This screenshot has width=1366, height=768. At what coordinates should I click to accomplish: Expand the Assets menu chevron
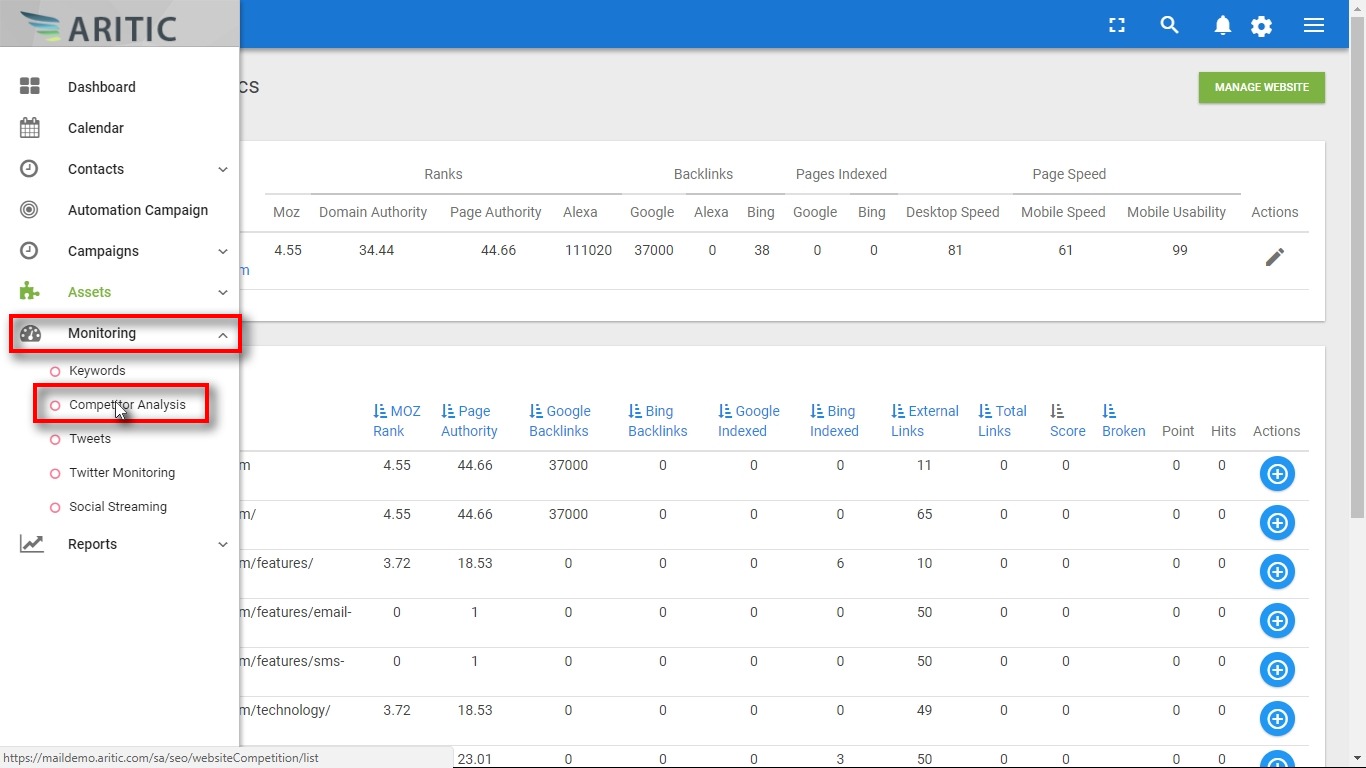(x=223, y=292)
